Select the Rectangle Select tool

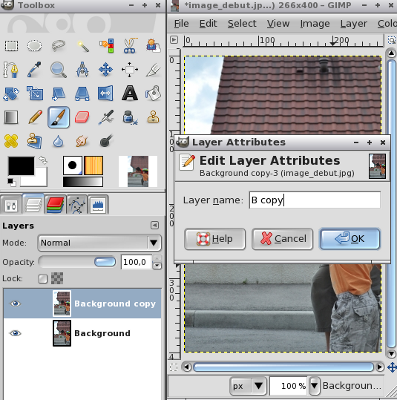11,46
